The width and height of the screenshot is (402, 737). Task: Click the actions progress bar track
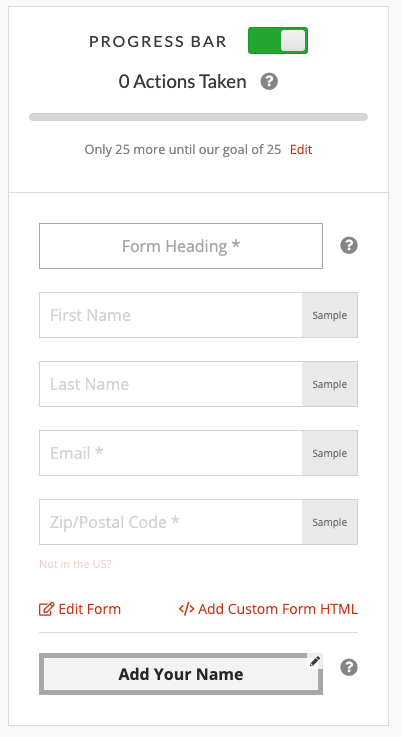[x=198, y=117]
